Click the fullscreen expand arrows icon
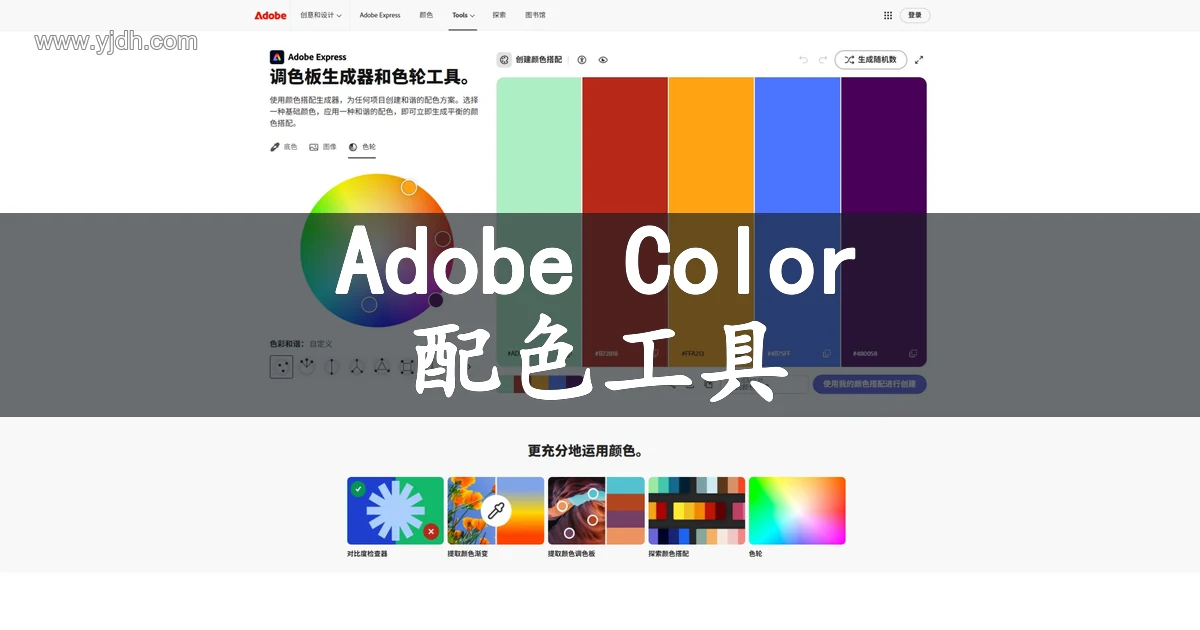This screenshot has width=1200, height=630. coord(919,60)
